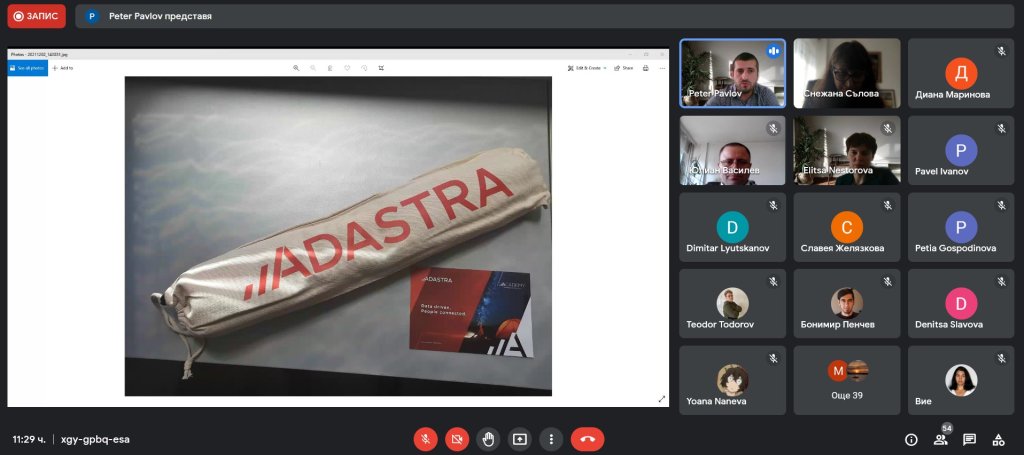The image size is (1024, 455).
Task: Show everyone participants panel
Action: 940,439
